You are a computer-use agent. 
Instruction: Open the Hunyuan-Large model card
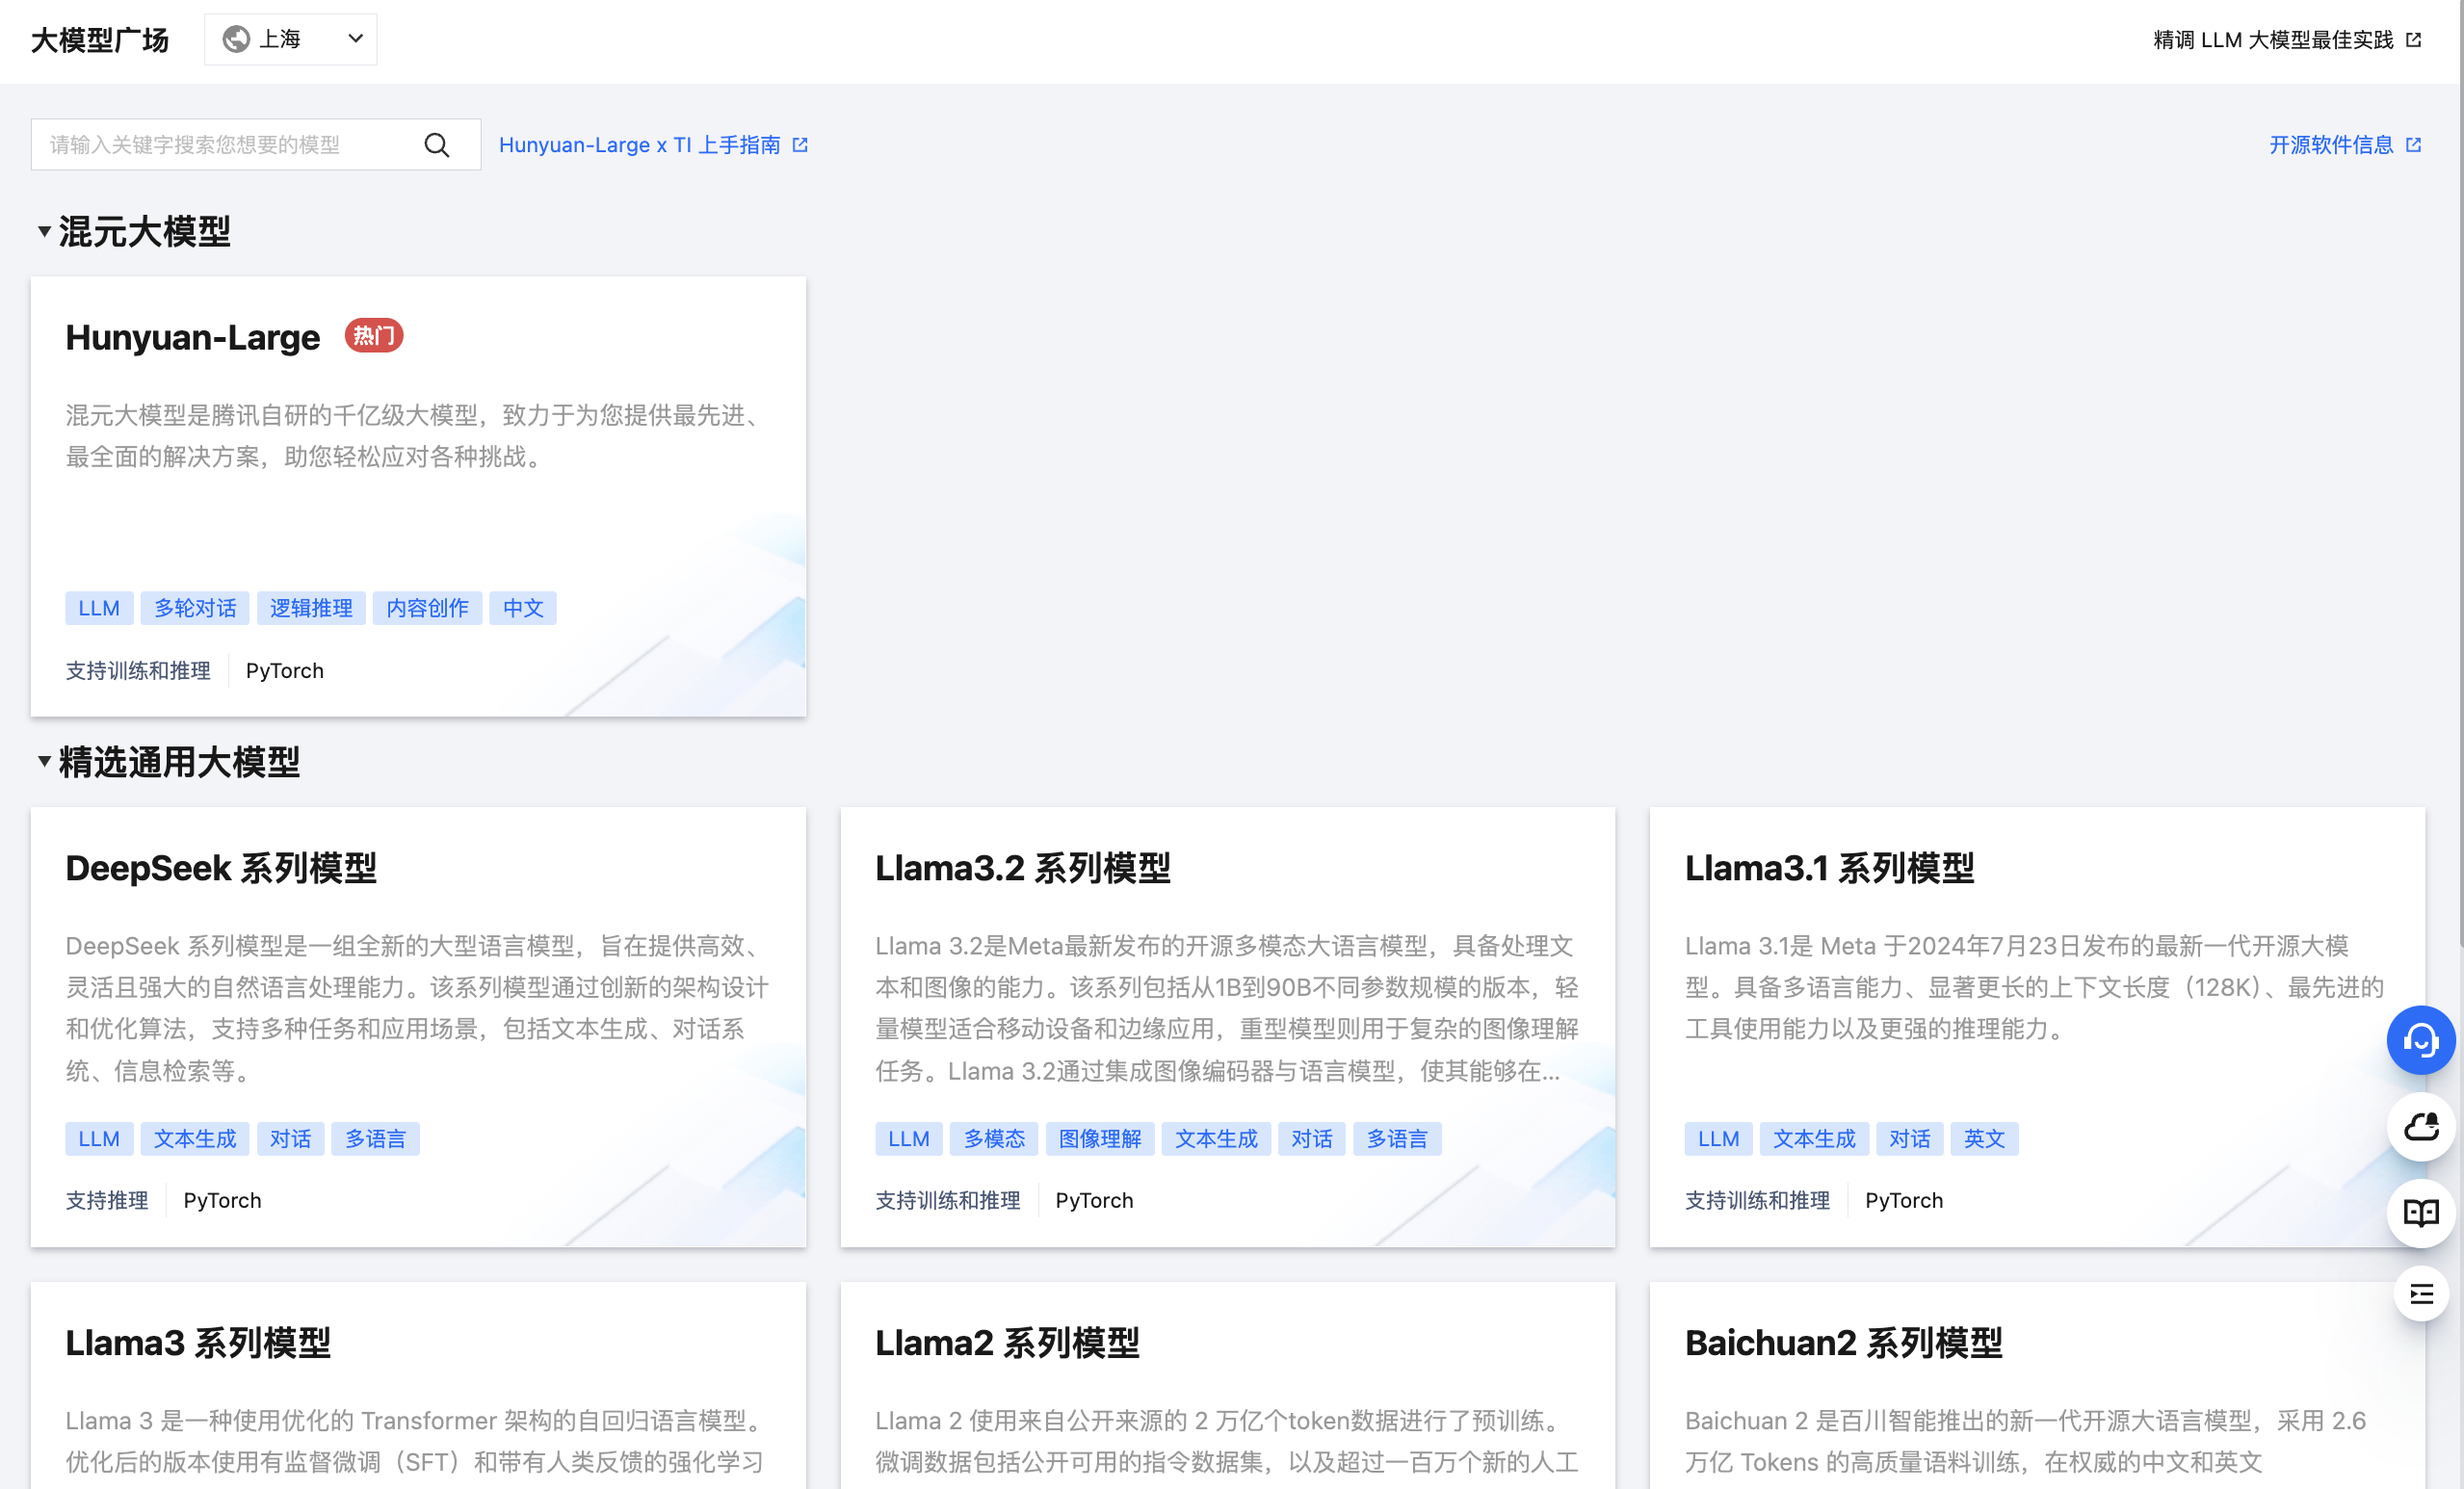[x=418, y=496]
